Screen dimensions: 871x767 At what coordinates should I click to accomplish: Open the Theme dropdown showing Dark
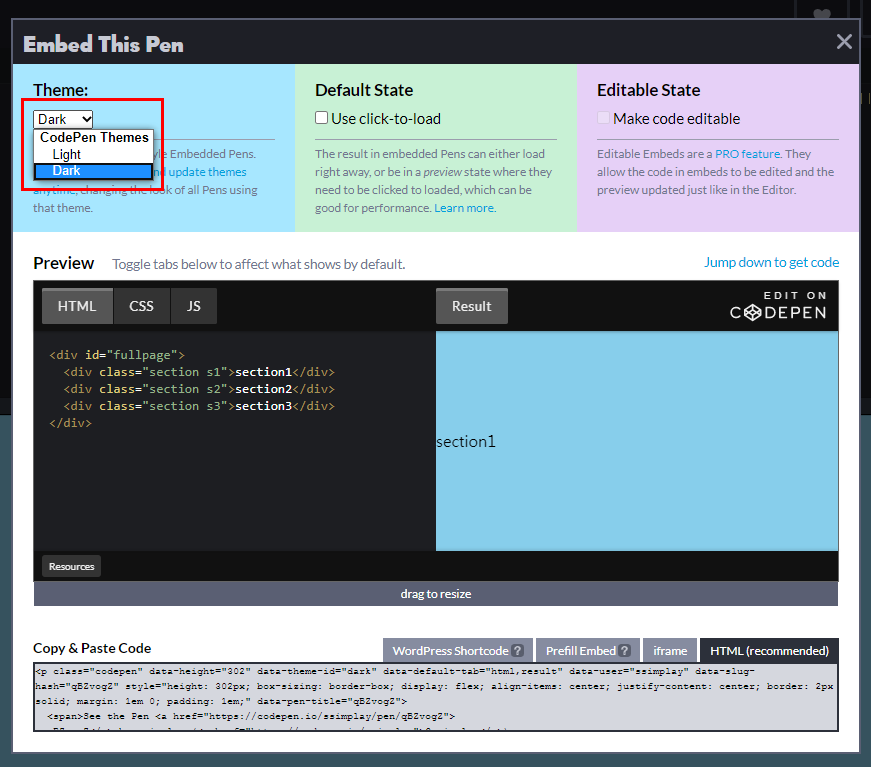tap(63, 119)
